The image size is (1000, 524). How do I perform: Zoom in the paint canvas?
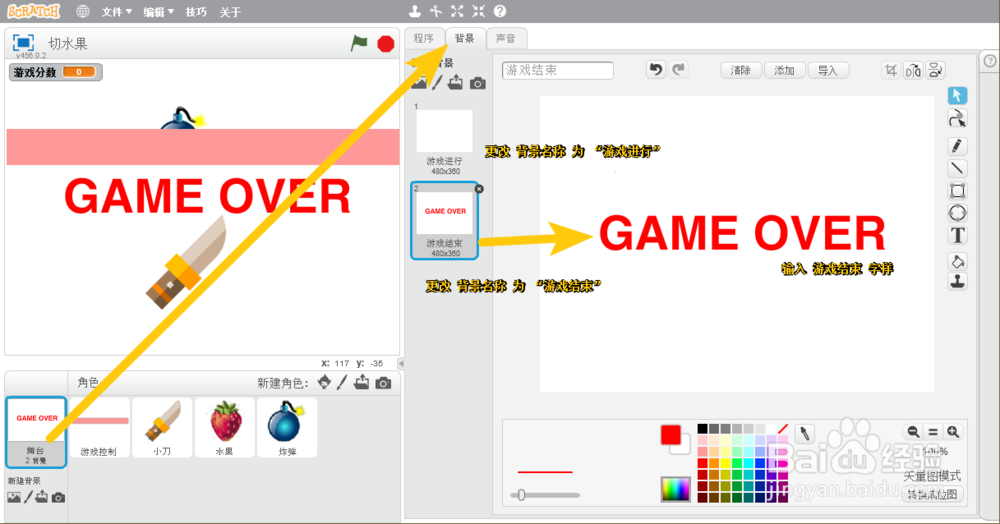point(953,432)
